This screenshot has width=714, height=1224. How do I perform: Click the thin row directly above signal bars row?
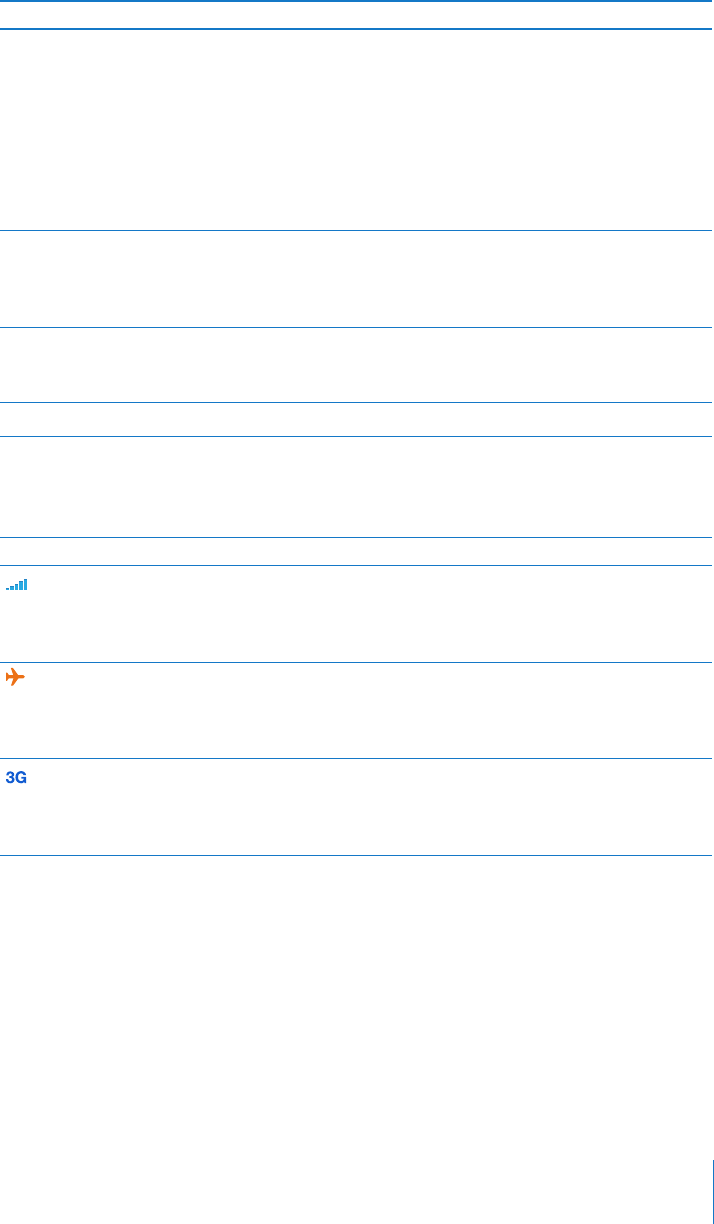click(x=356, y=552)
